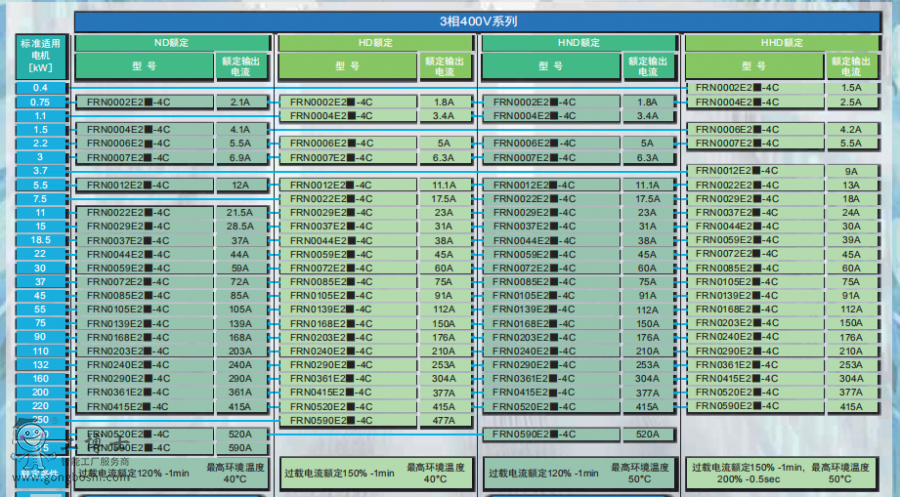Click the 132 kW row label
The width and height of the screenshot is (900, 497).
click(x=40, y=365)
